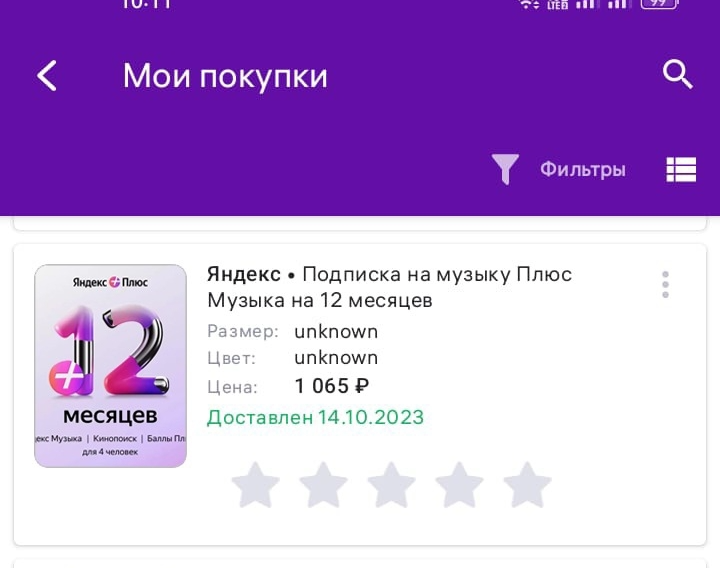Tap the battery indicator in status bar
This screenshot has width=720, height=568.
point(659,4)
